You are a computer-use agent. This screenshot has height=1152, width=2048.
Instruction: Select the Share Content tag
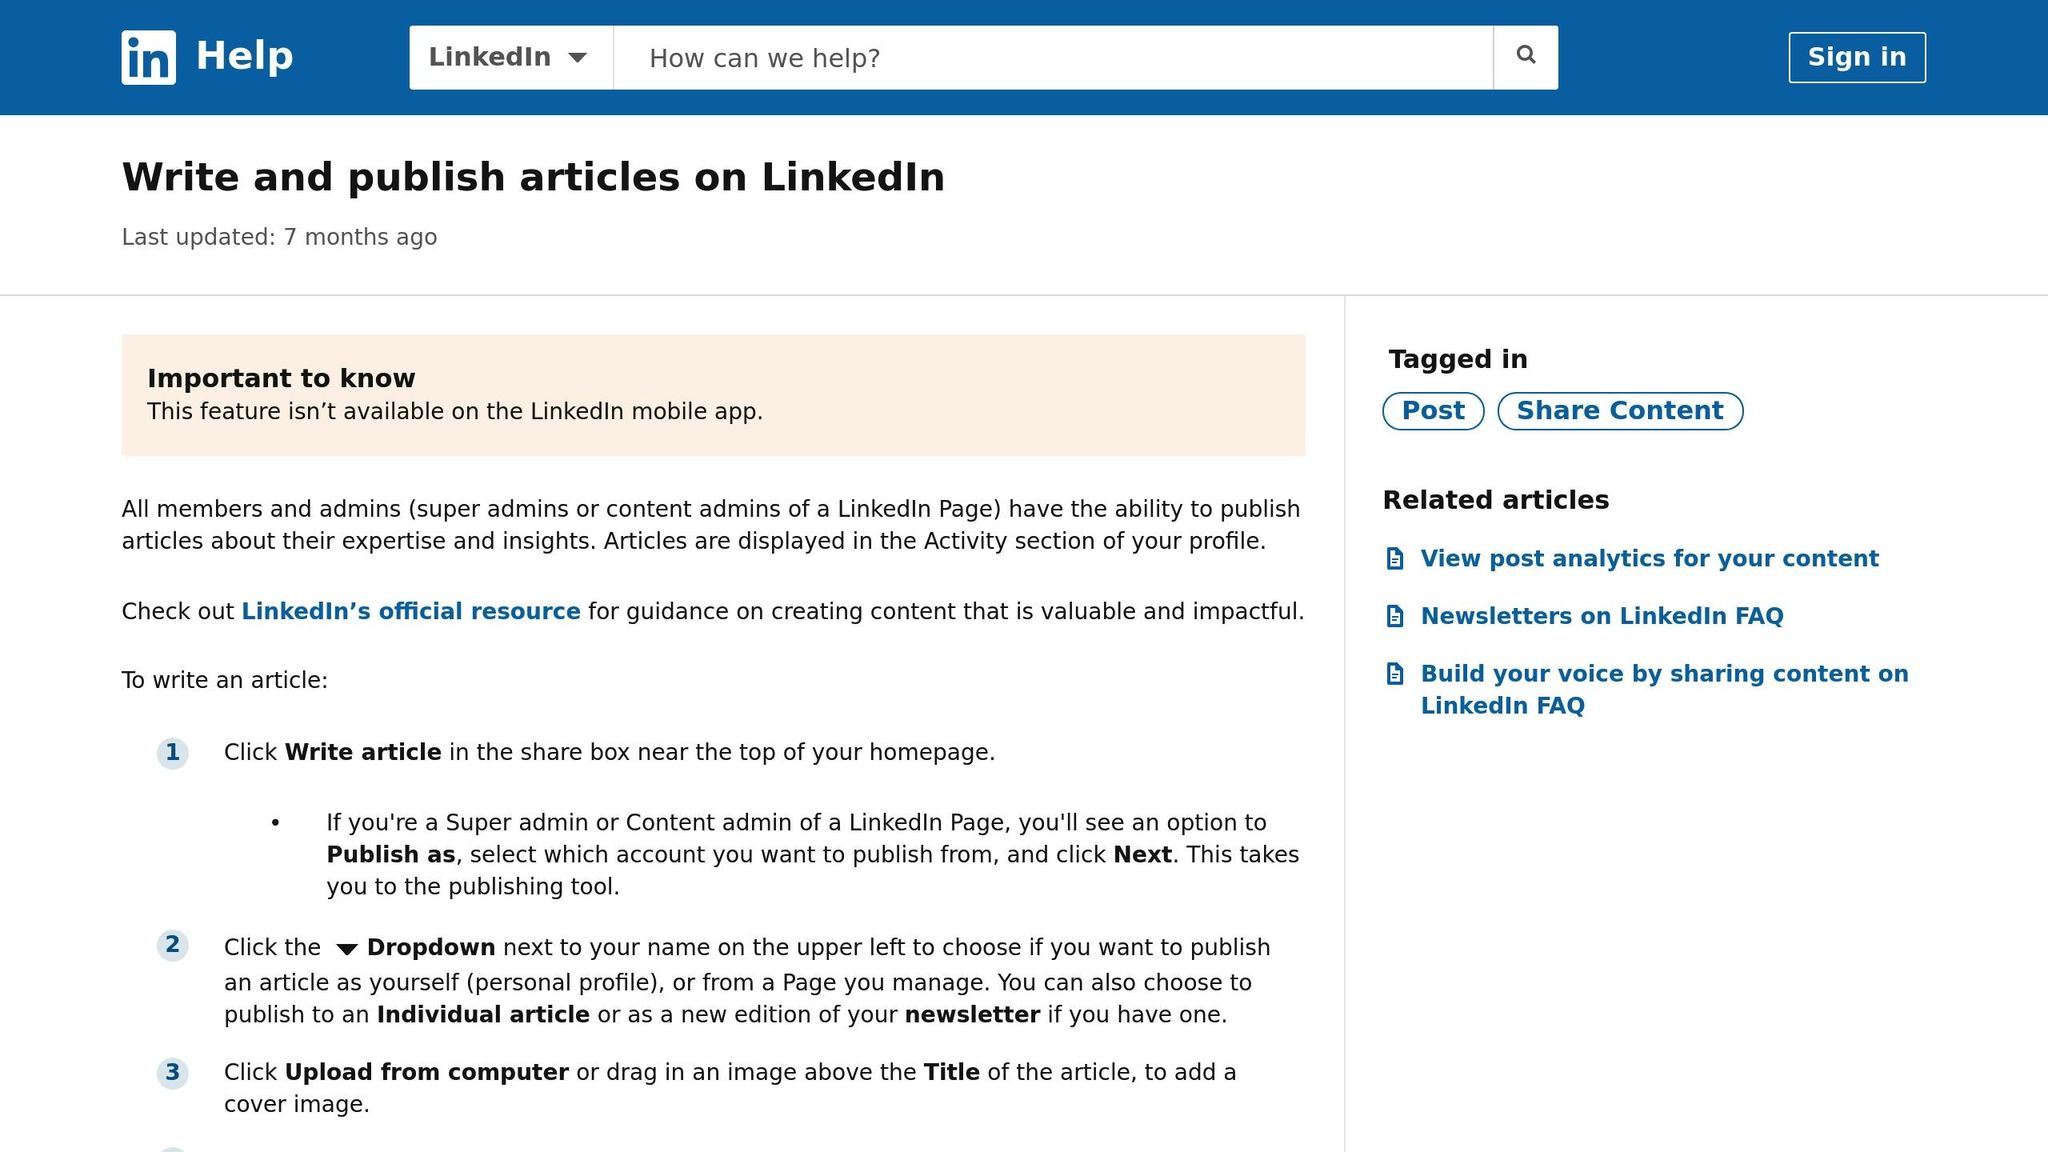coord(1620,410)
